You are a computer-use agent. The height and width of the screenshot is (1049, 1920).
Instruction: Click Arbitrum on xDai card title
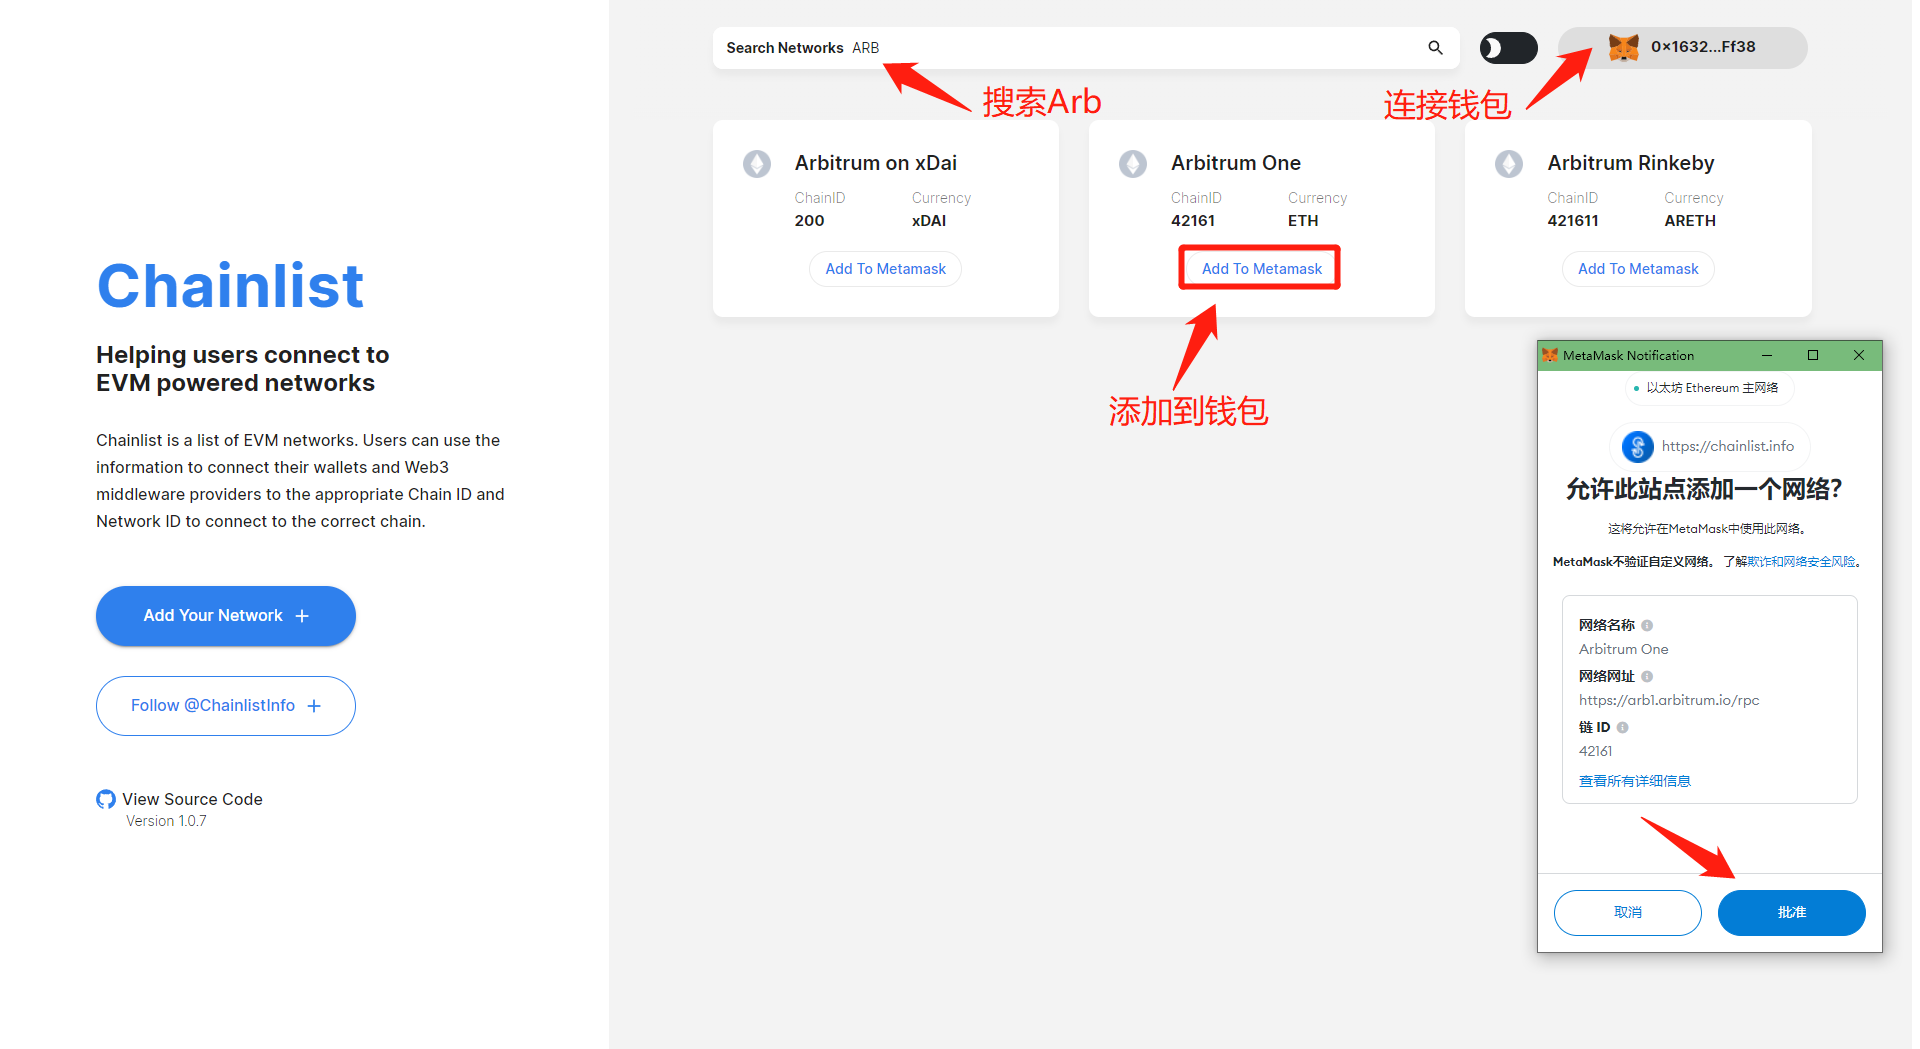(876, 163)
